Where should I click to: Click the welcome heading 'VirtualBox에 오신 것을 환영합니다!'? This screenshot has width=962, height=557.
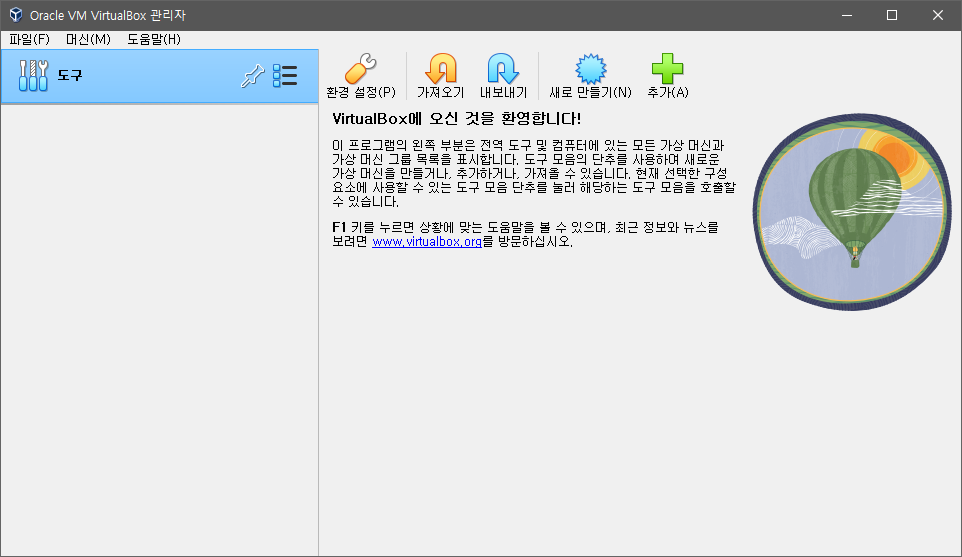[x=456, y=118]
